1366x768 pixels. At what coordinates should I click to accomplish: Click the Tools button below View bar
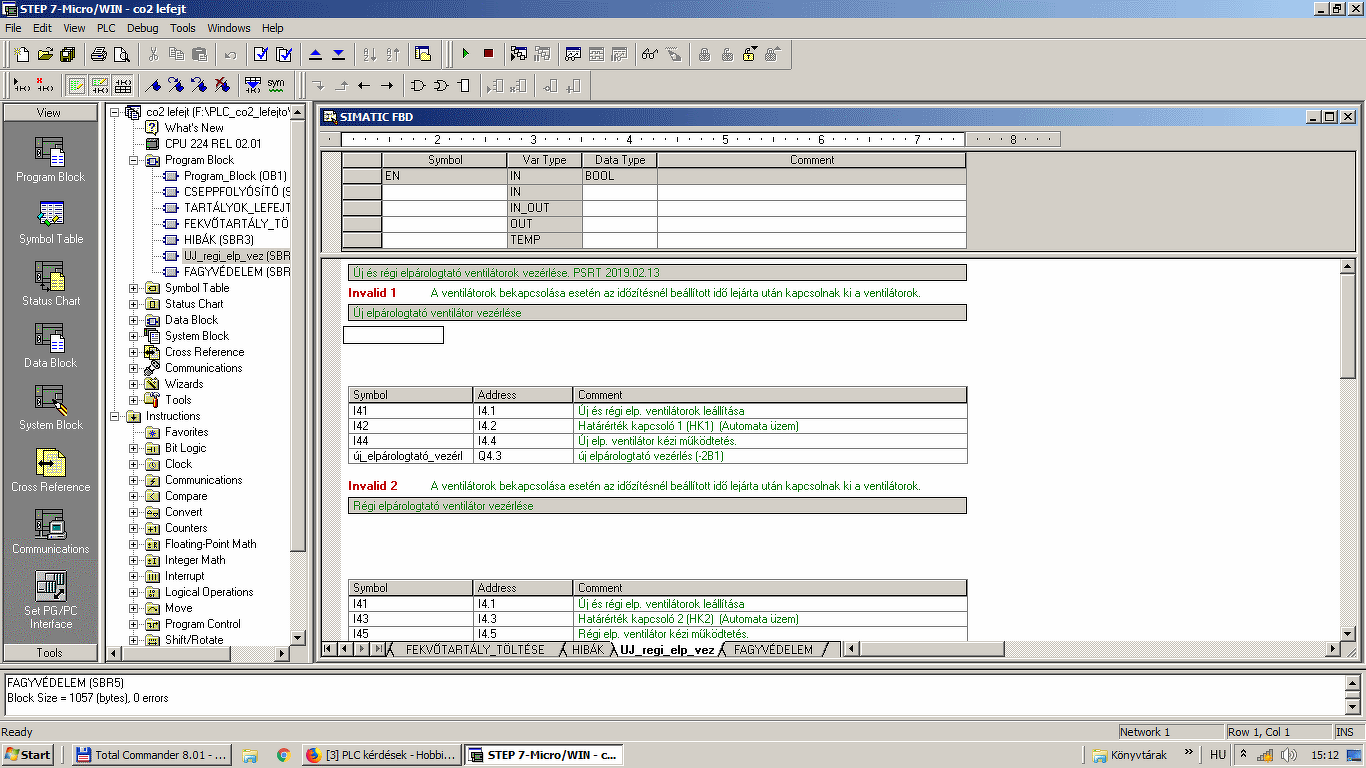pos(50,653)
